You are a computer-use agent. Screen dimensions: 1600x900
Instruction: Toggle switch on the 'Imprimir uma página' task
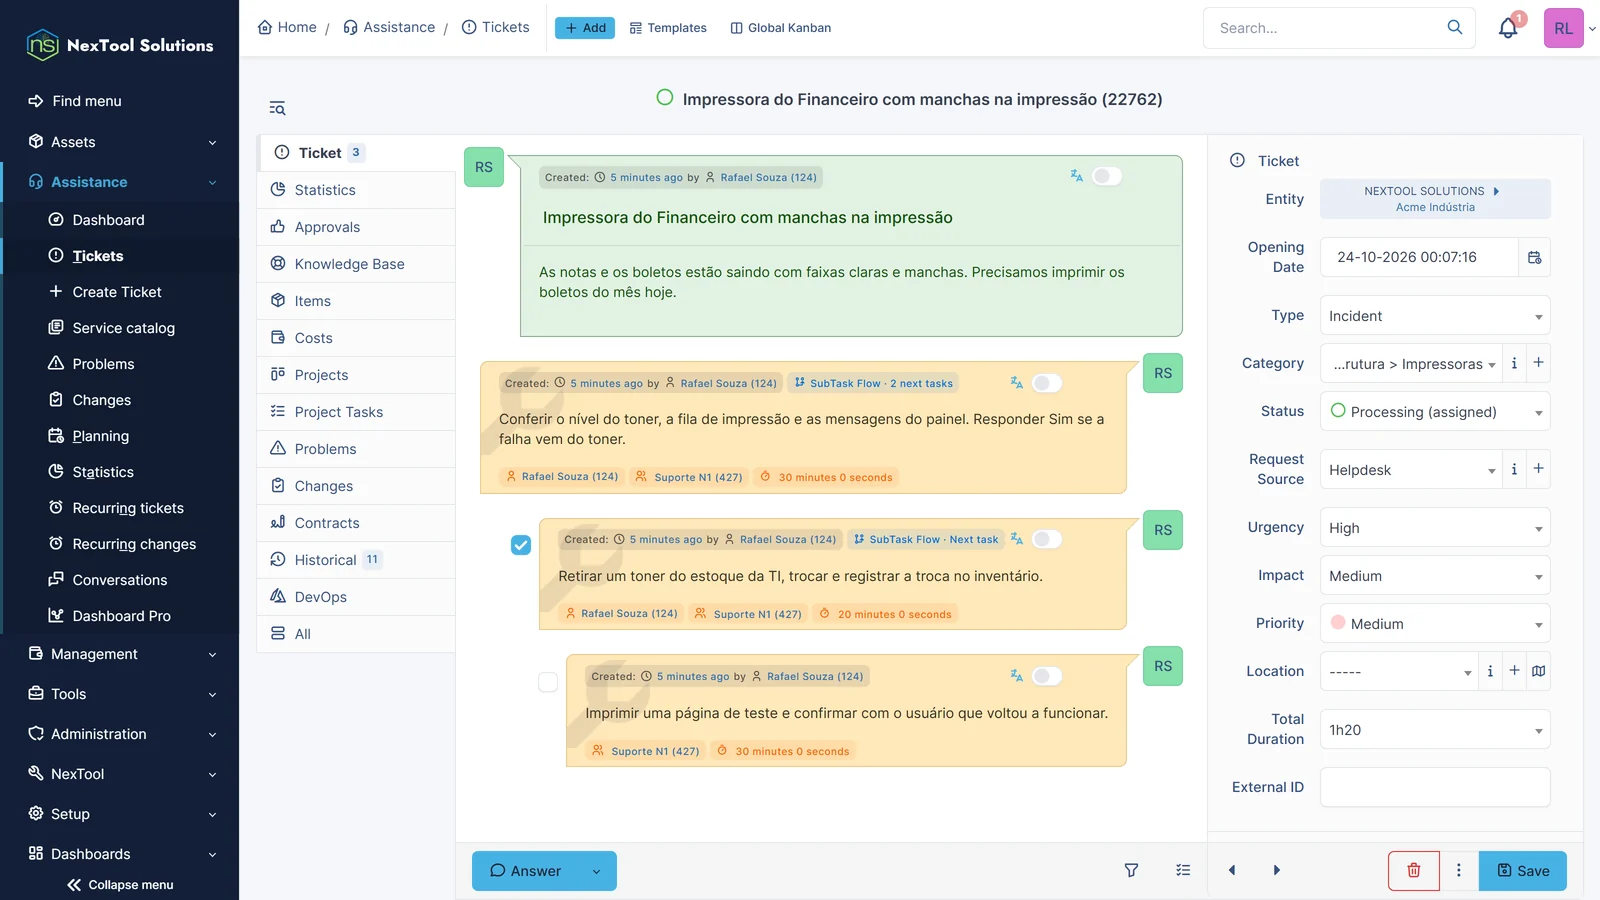[x=1047, y=676]
